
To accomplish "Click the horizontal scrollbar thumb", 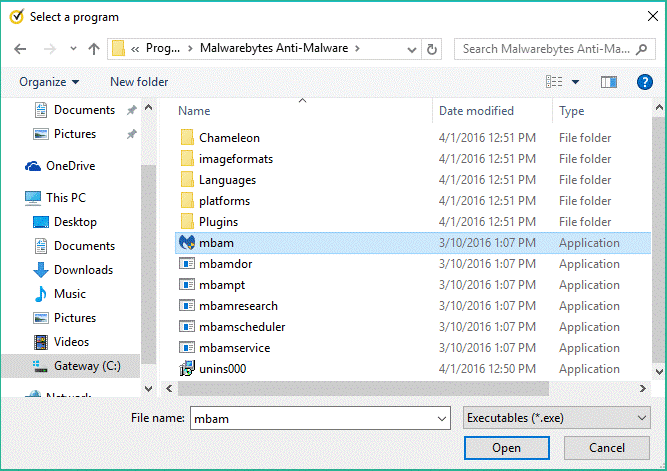I will tap(363, 388).
